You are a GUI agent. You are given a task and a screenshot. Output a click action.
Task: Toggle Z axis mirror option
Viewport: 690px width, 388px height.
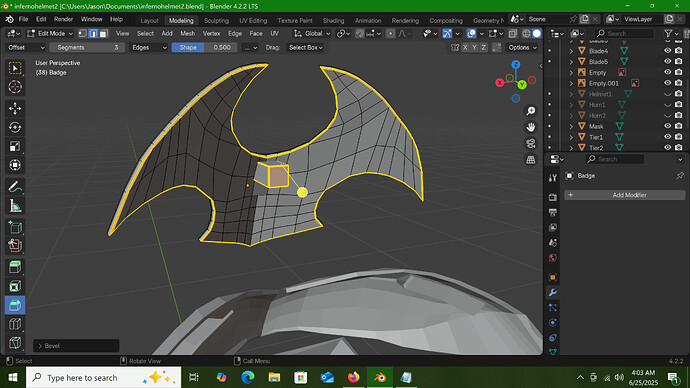(x=484, y=48)
